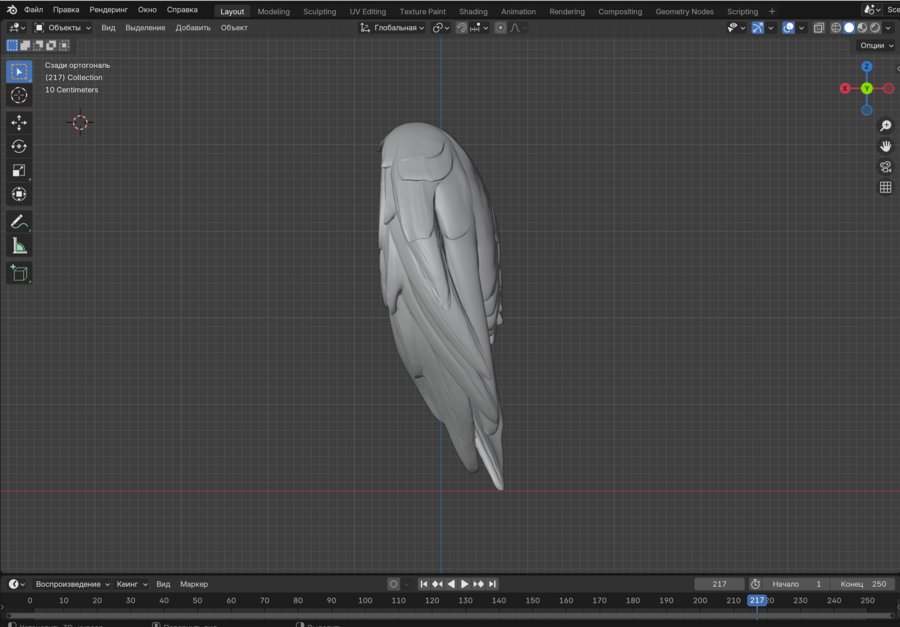Toggle X-ray view mode
This screenshot has height=627, width=900.
coord(819,28)
